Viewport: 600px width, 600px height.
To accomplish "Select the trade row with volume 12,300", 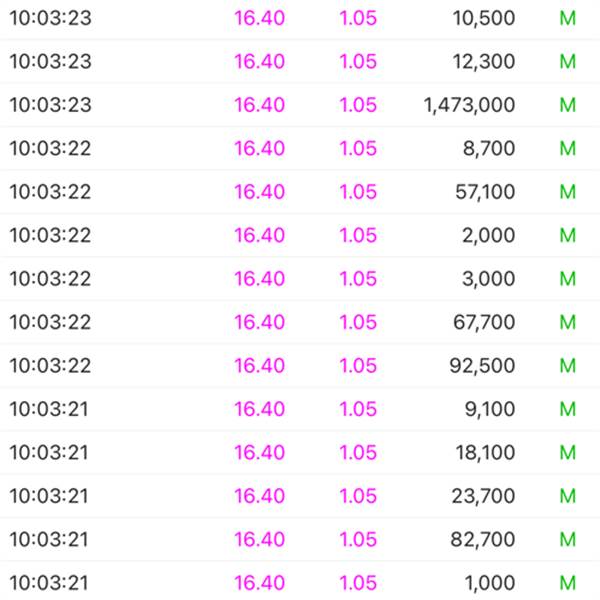I will (300, 61).
